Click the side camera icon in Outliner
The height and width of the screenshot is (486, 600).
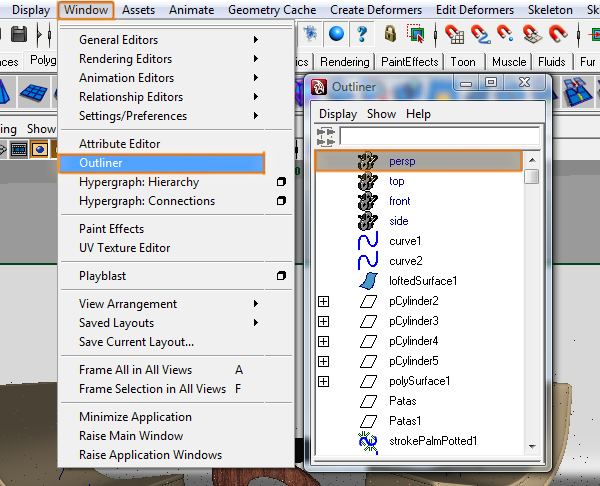(368, 221)
